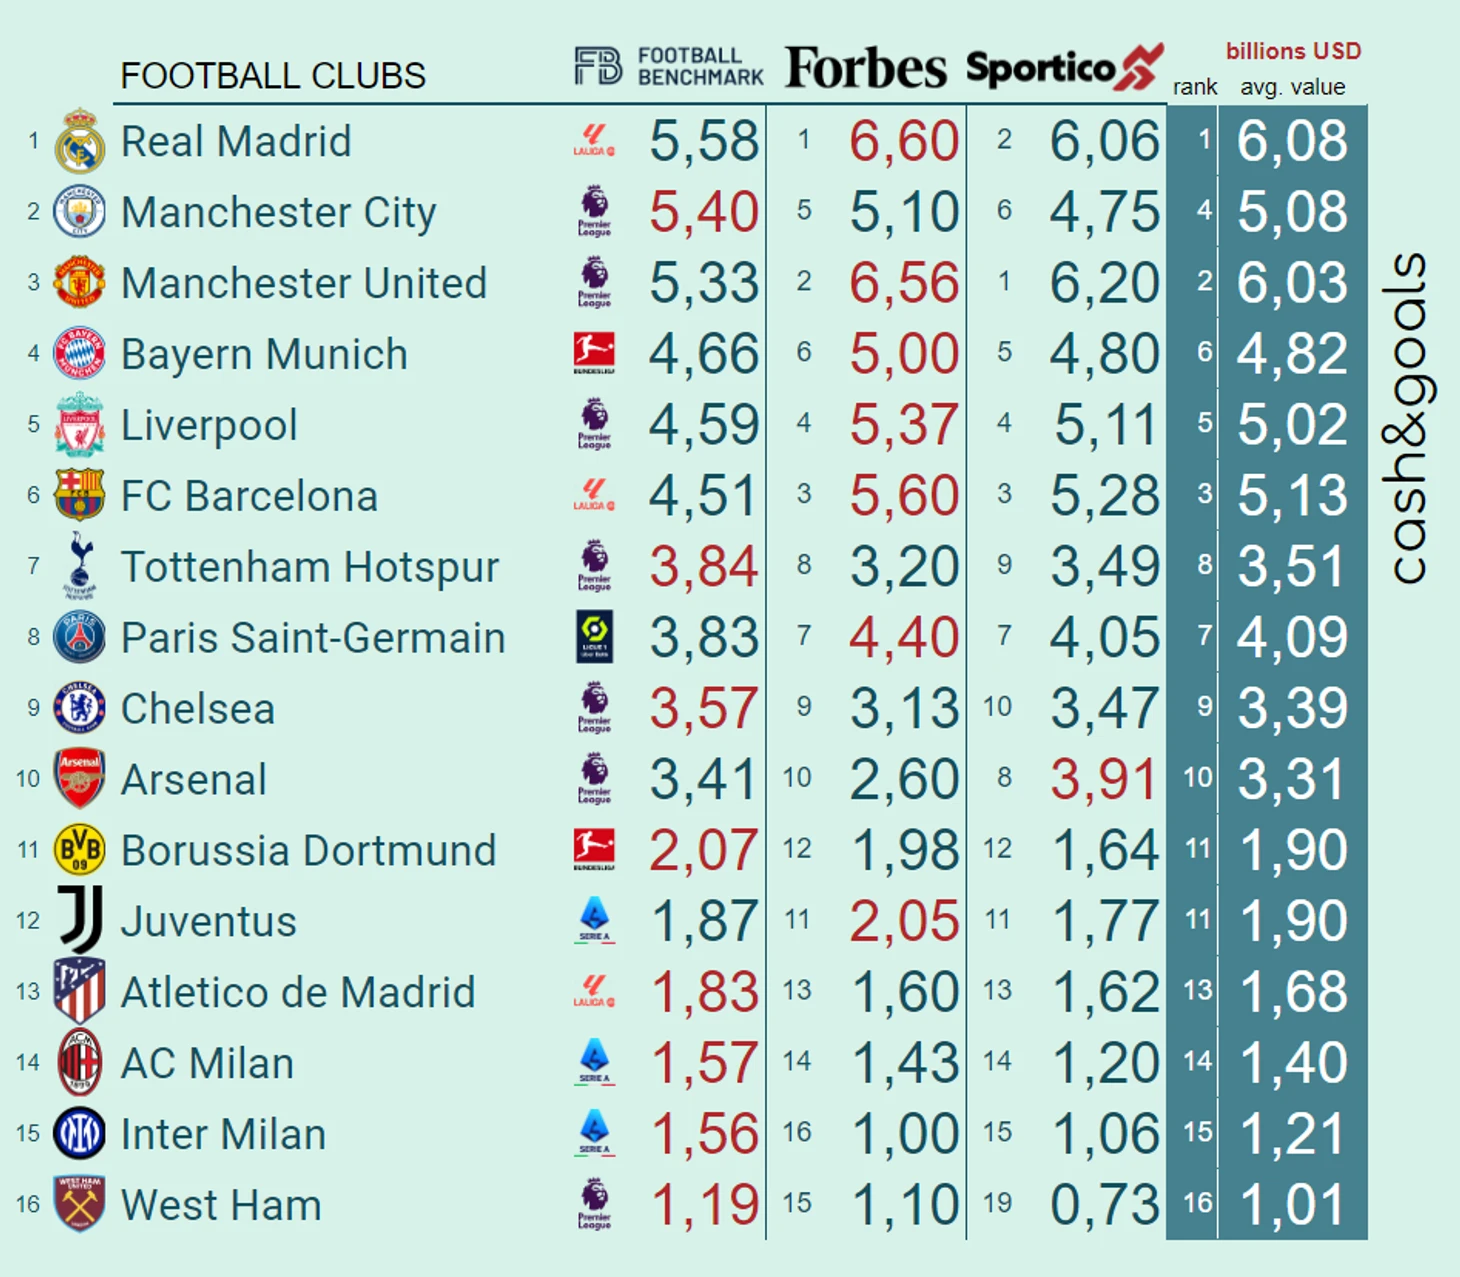Click the Juventus J logo
Screen dimensions: 1460x1277
pos(80,919)
